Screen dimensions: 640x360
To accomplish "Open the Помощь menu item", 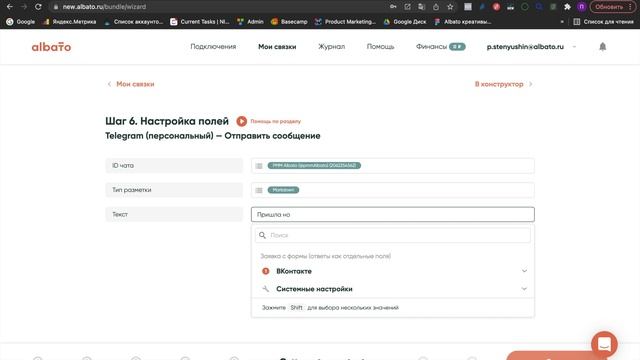I will 380,47.
